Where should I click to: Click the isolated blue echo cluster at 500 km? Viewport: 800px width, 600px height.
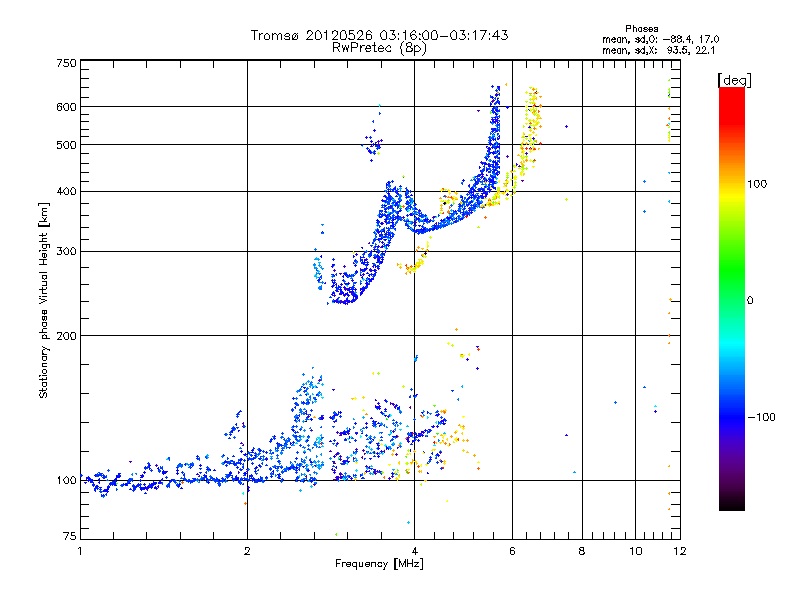(373, 144)
